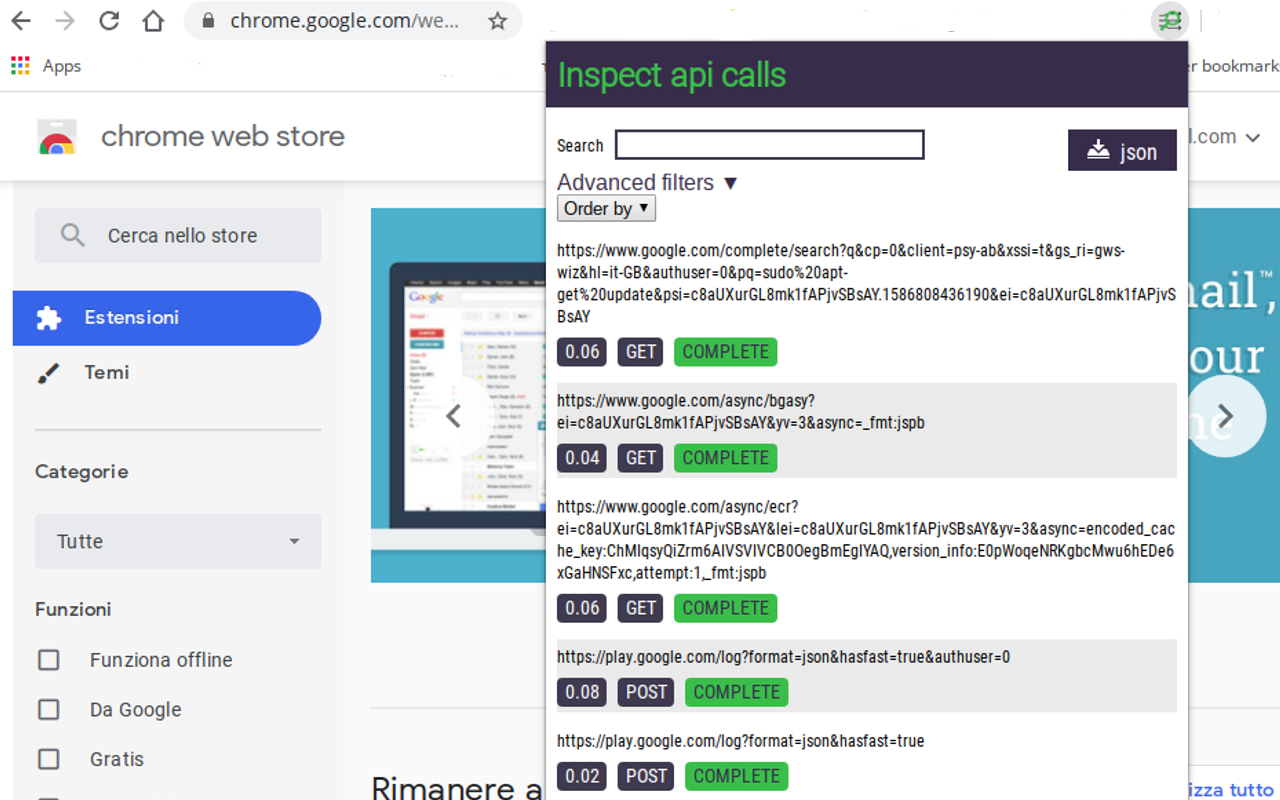Viewport: 1280px width, 800px height.
Task: Select the async/ecr request URL
Action: (866, 540)
